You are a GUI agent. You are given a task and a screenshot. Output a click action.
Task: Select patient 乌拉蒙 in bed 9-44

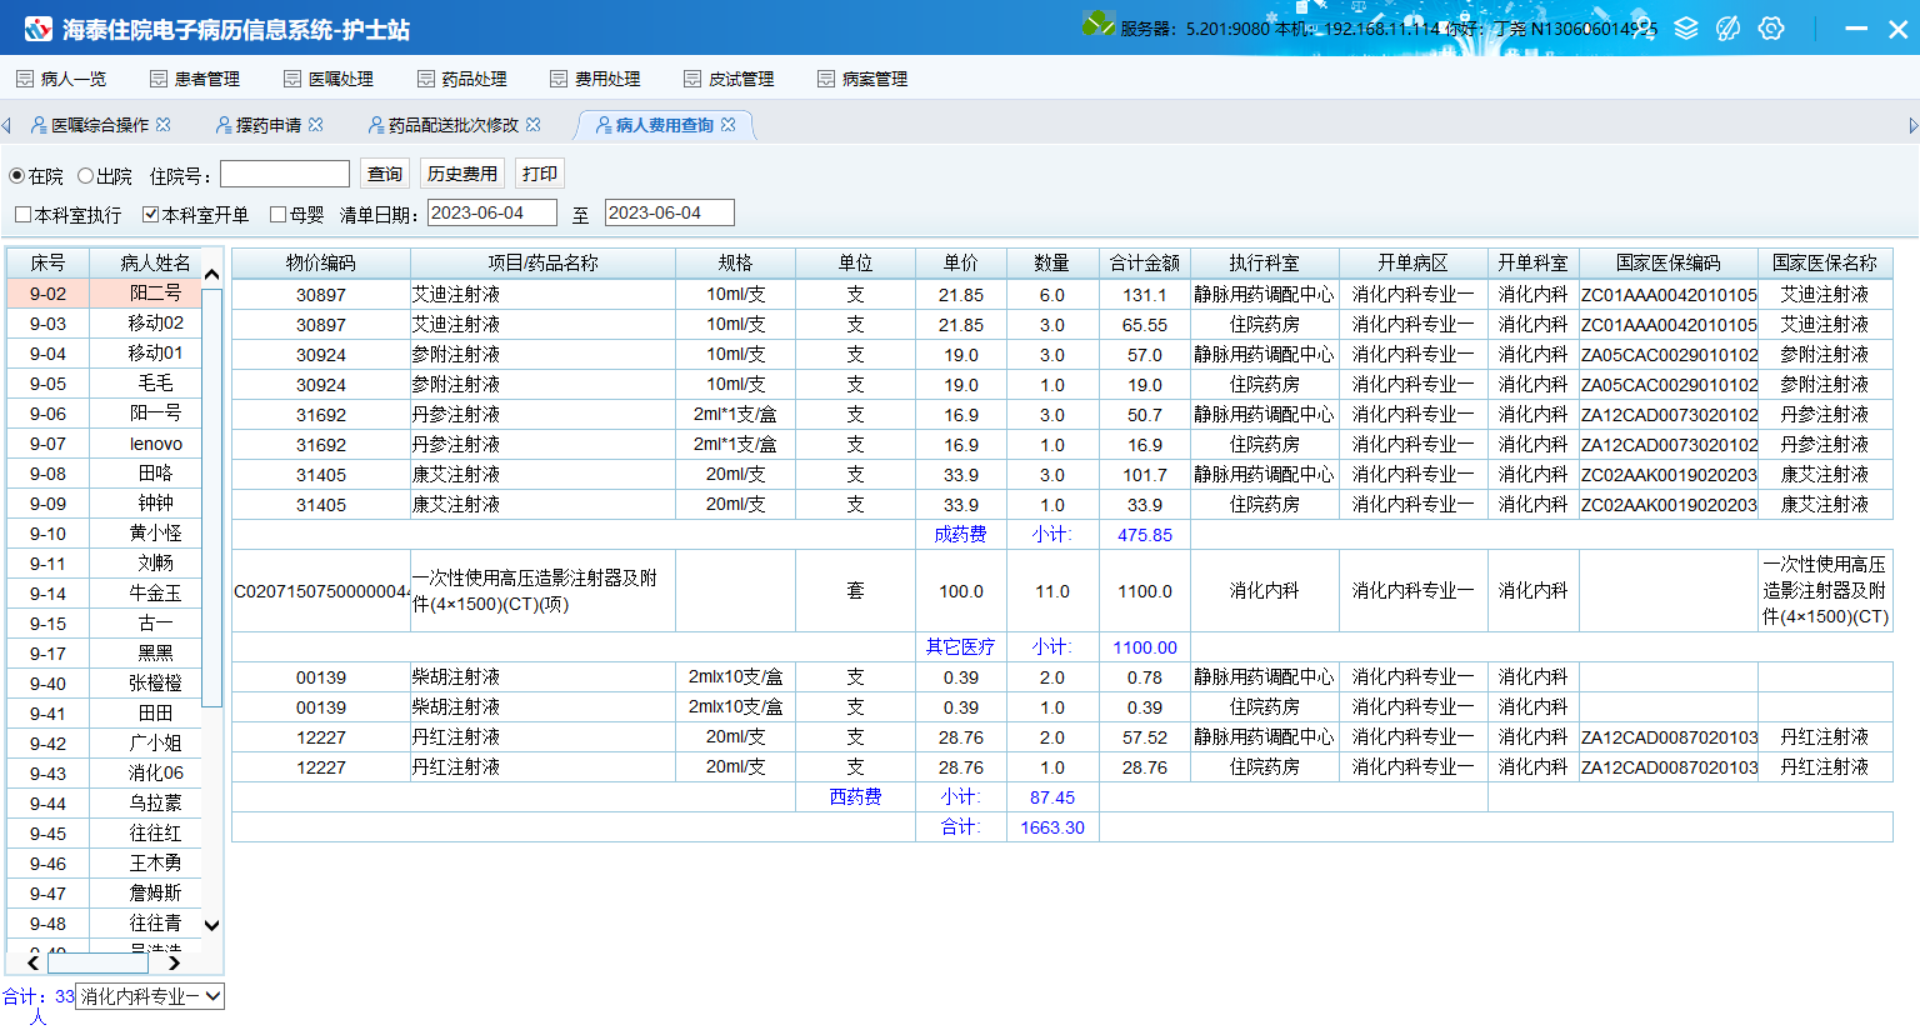[x=104, y=804]
